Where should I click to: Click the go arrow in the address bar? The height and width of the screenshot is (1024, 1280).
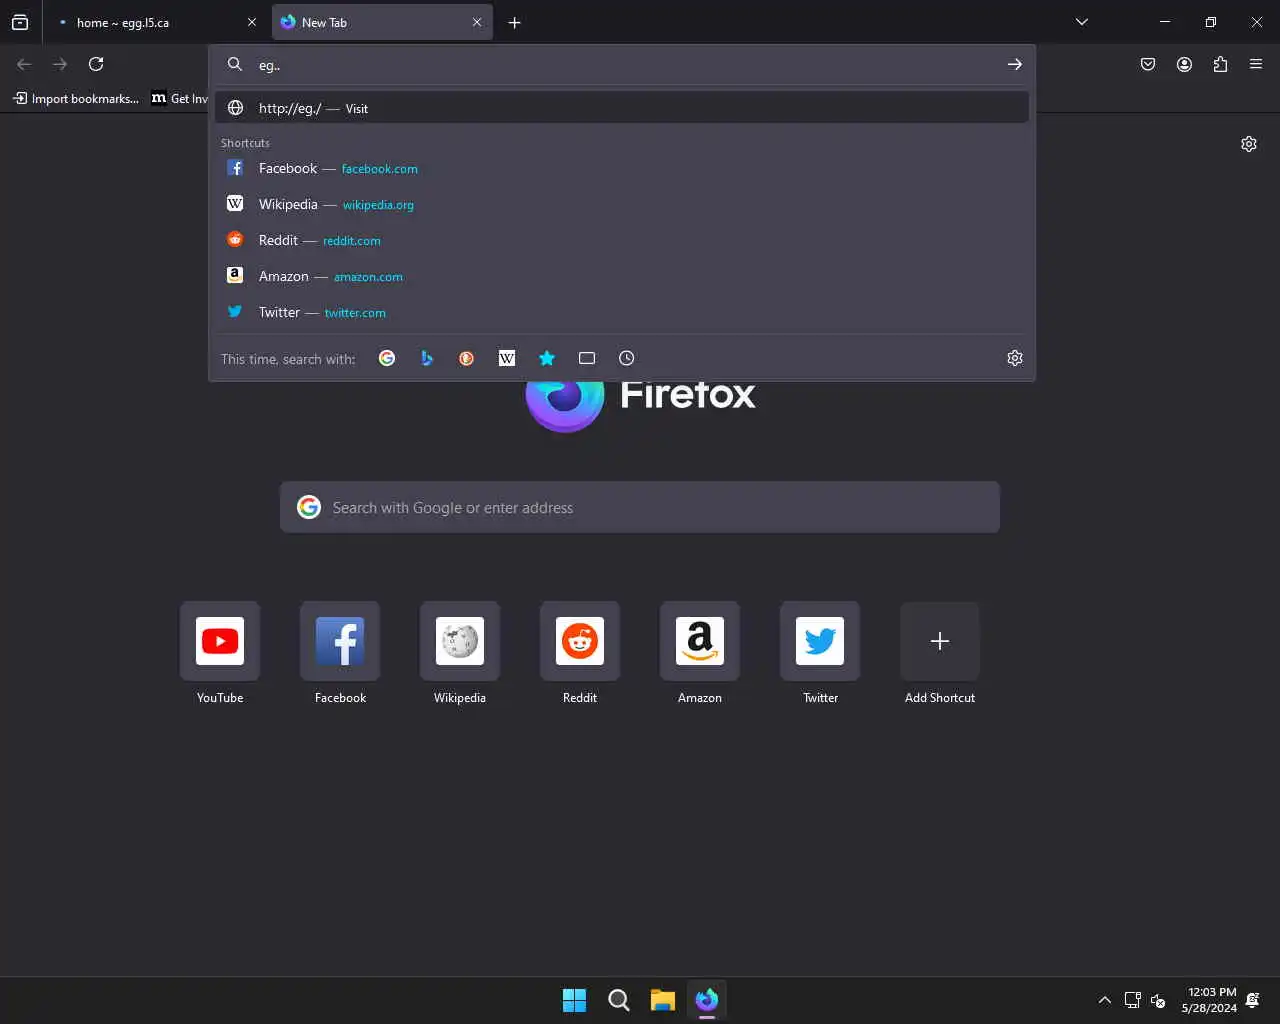click(1014, 64)
